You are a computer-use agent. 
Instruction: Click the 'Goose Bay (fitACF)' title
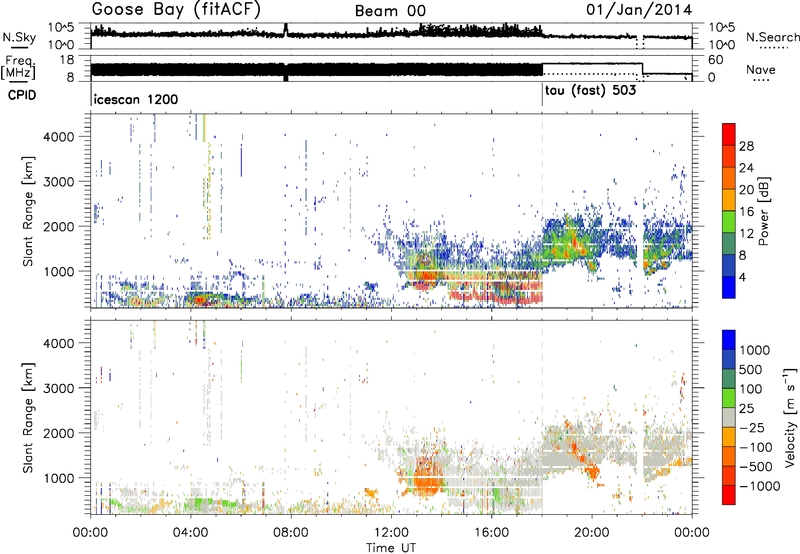pyautogui.click(x=176, y=9)
